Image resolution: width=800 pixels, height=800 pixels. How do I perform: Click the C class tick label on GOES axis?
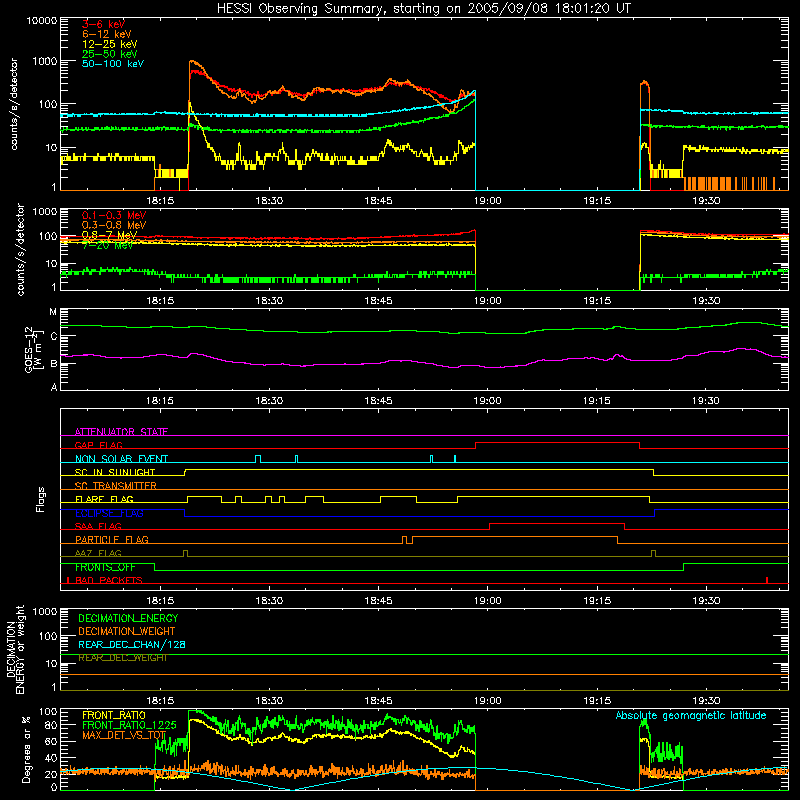(54, 337)
